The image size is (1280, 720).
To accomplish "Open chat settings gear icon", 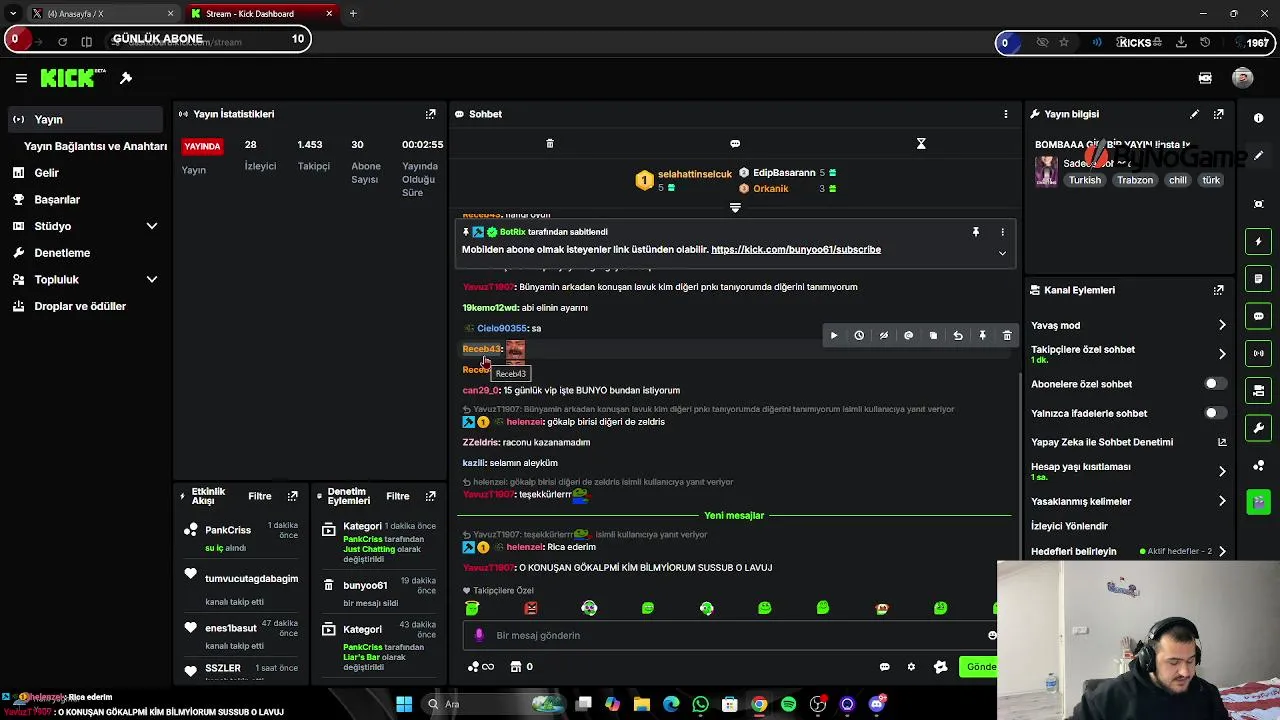I will [911, 667].
